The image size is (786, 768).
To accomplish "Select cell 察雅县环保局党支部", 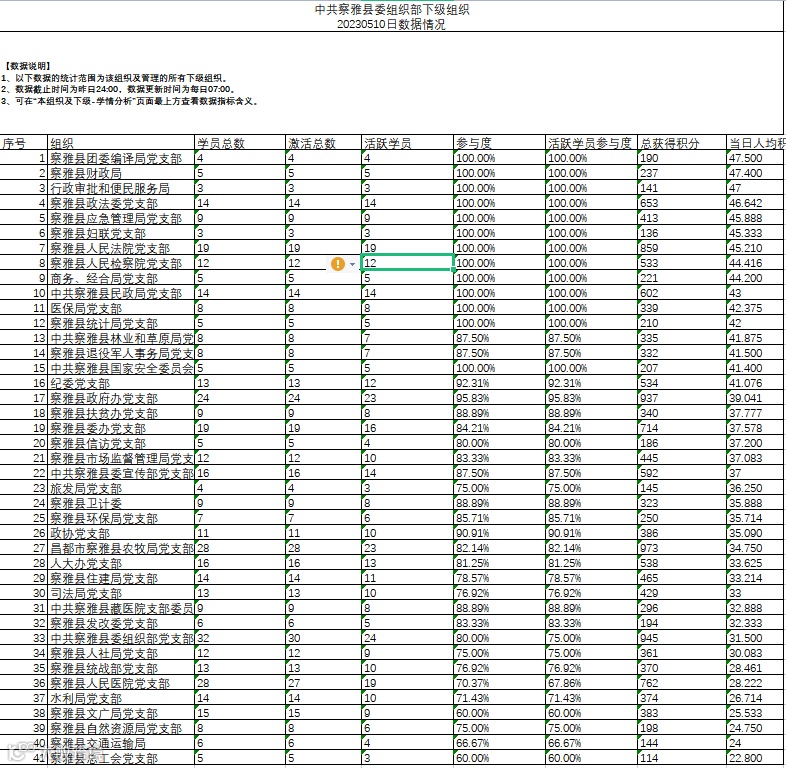I will click(121, 518).
